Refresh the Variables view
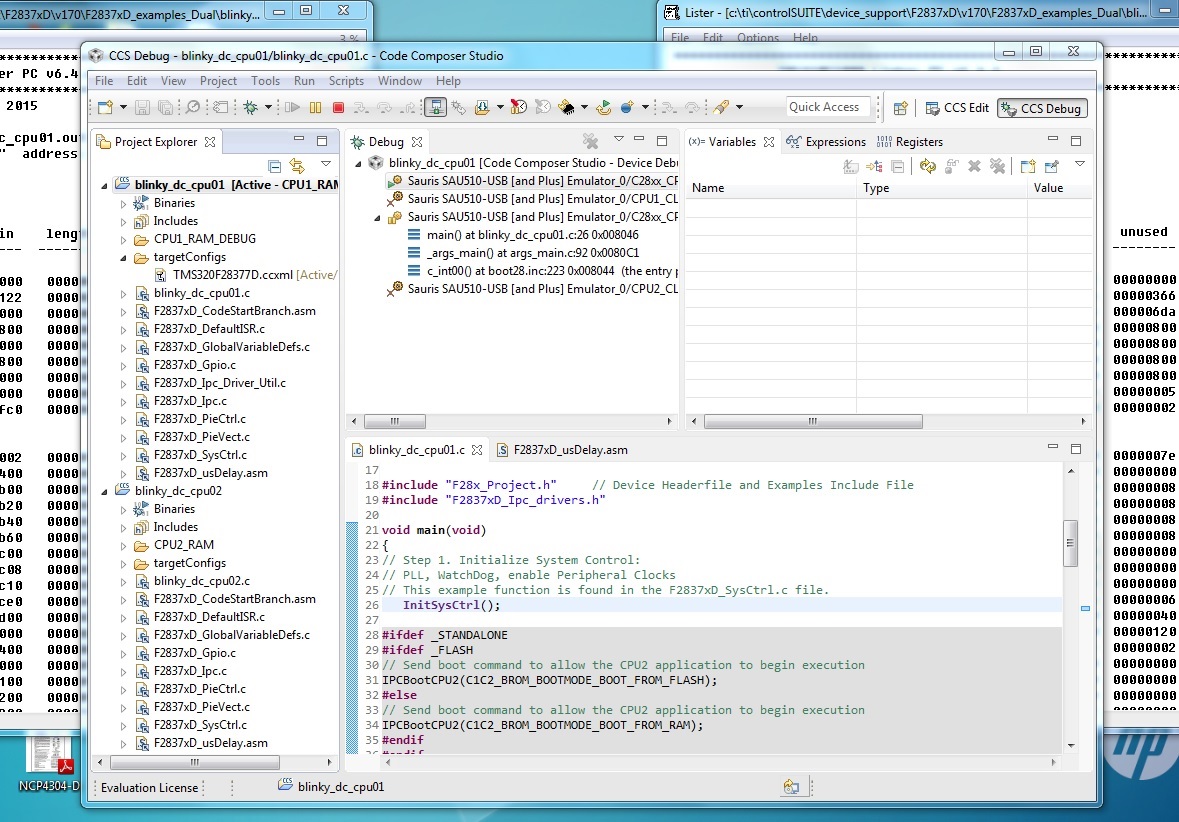Viewport: 1179px width, 822px height. point(927,167)
